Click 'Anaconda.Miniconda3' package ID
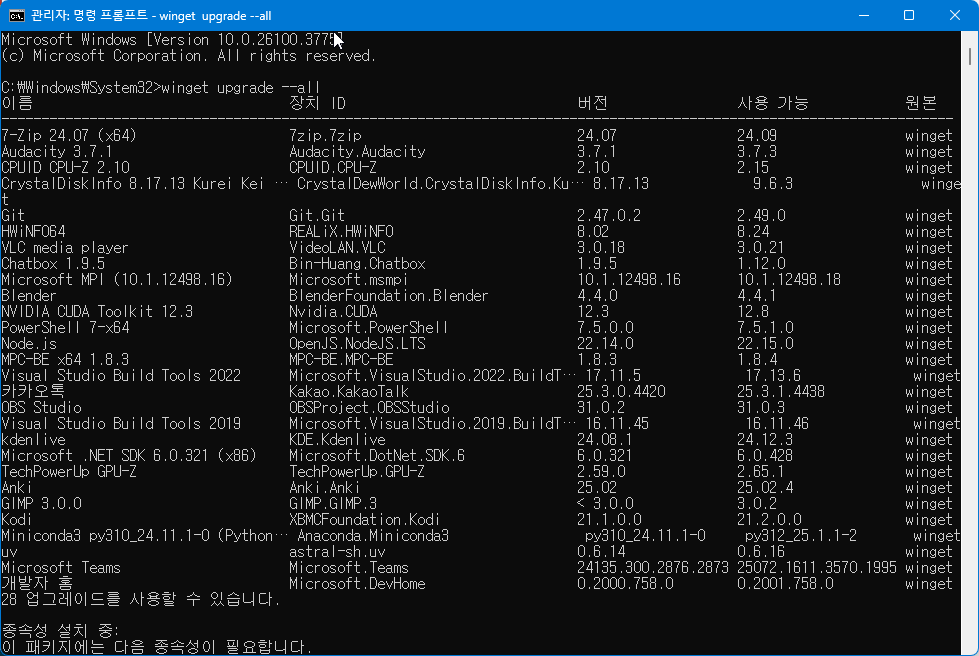The width and height of the screenshot is (979, 656). (373, 536)
